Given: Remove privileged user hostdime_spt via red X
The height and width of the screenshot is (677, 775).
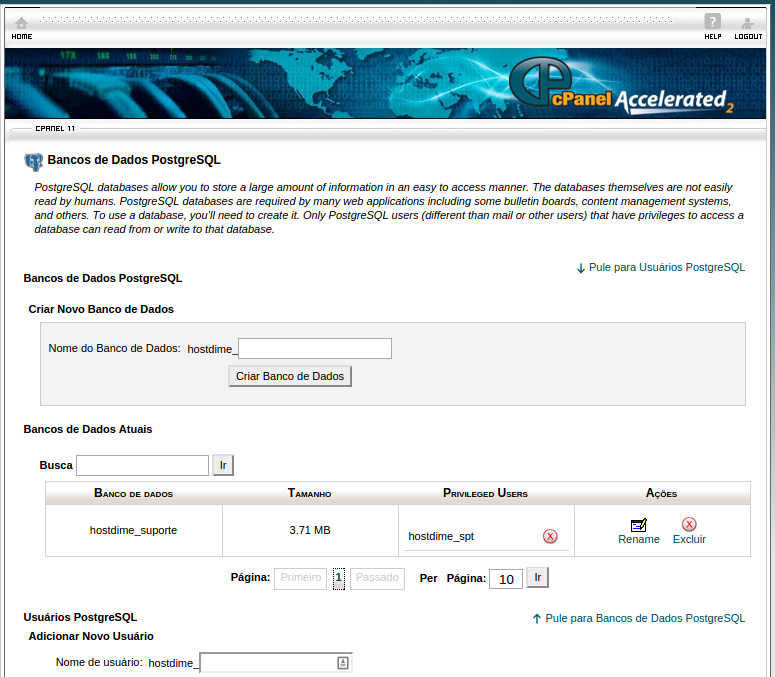Looking at the screenshot, I should pos(550,536).
